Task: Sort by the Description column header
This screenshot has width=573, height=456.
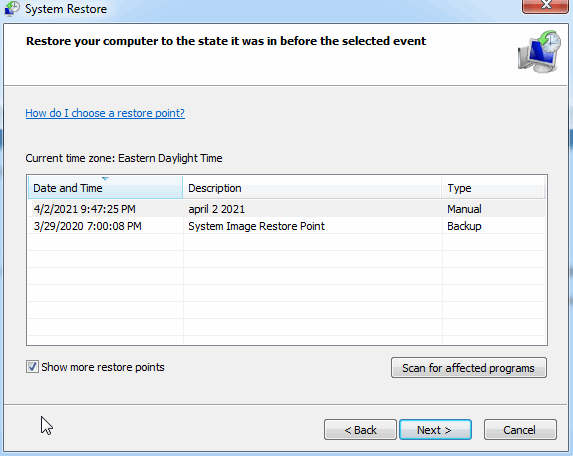Action: pos(312,188)
